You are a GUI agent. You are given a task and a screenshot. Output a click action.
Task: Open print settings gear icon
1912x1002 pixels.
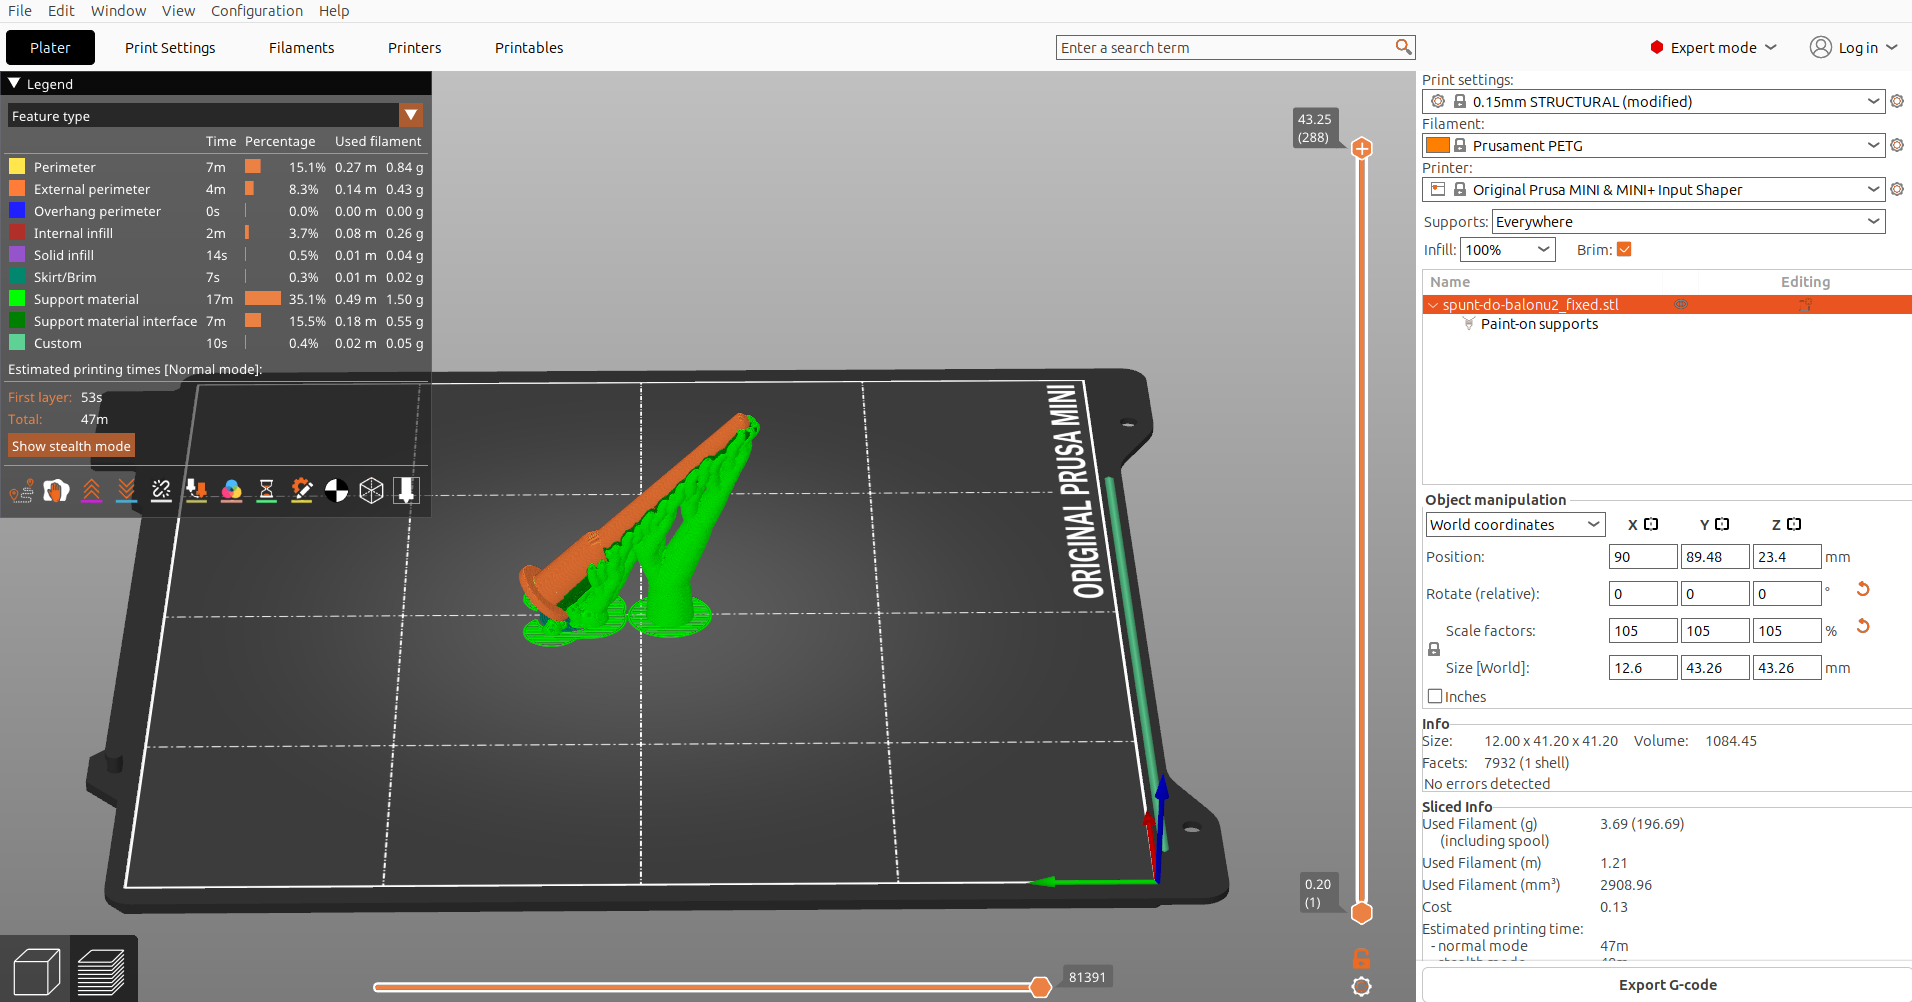pyautogui.click(x=1897, y=101)
